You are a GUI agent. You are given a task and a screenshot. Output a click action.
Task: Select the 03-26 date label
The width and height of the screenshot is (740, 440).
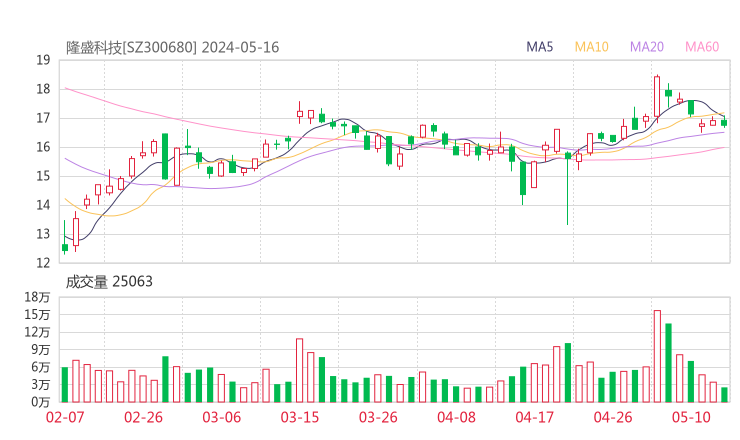tap(378, 417)
